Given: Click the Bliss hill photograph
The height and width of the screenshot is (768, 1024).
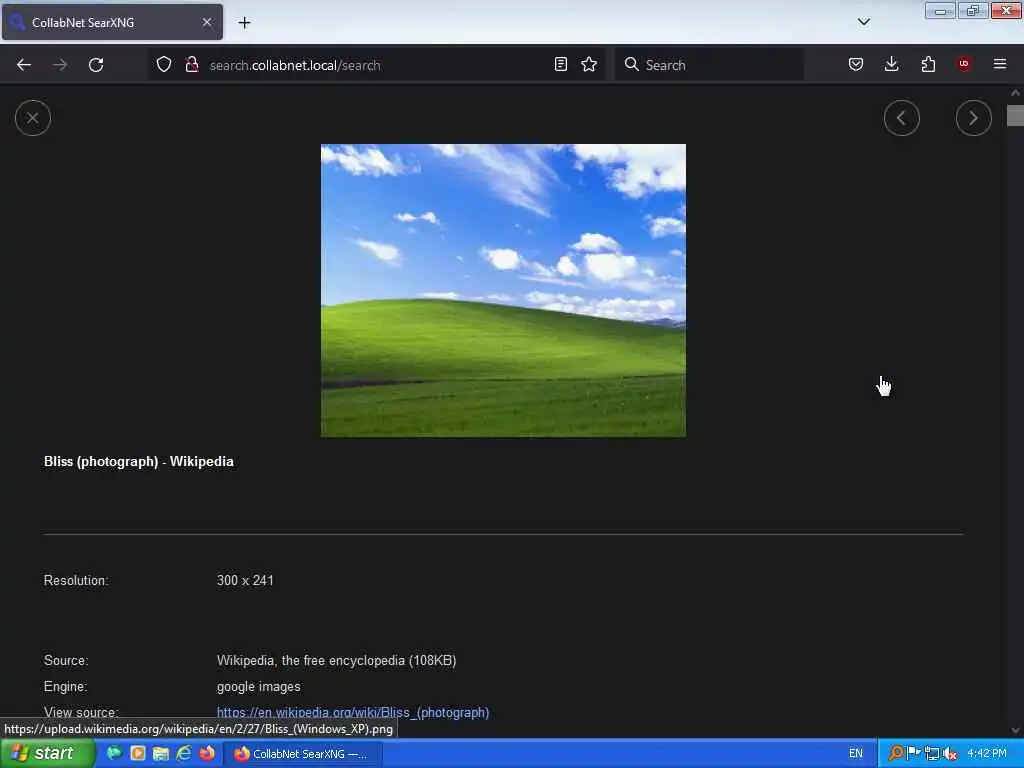Looking at the screenshot, I should point(503,290).
